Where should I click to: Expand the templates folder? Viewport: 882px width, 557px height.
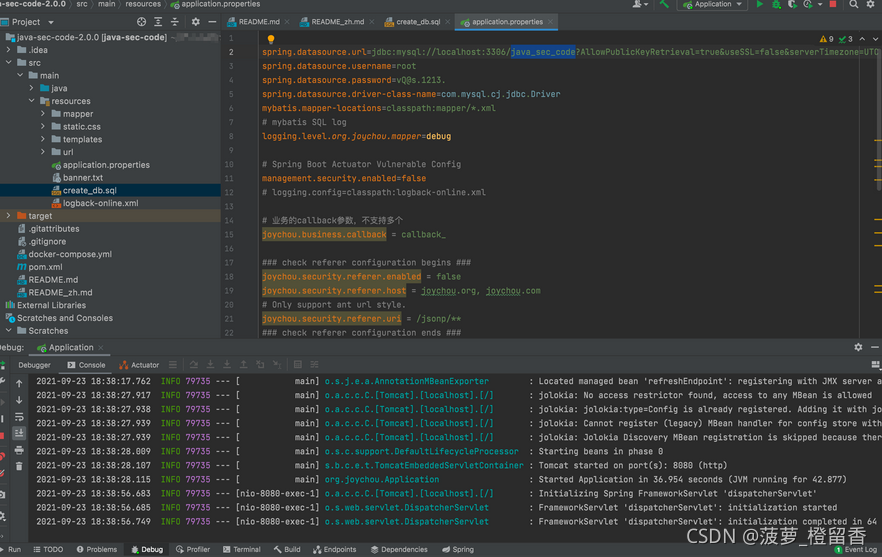43,139
